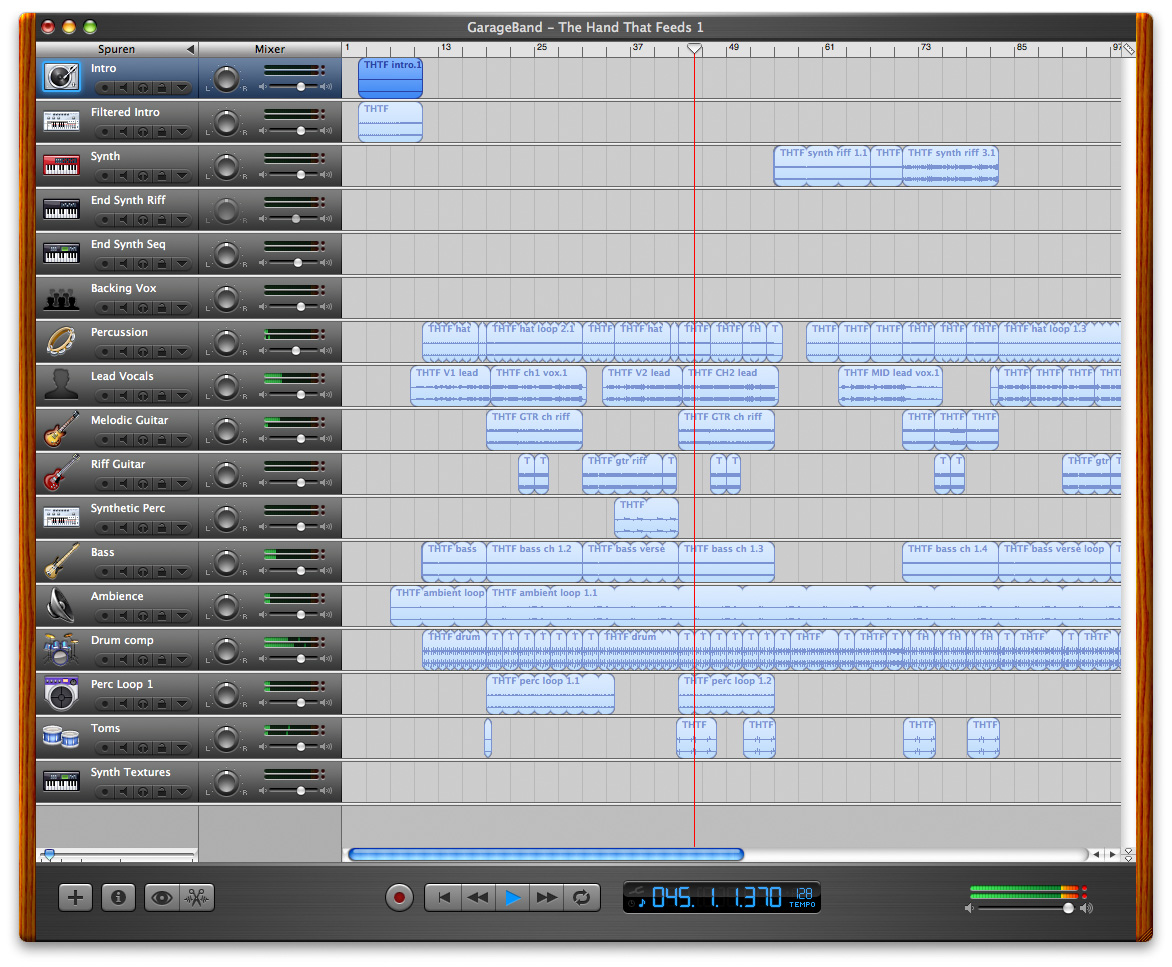This screenshot has height=967, width=1172.
Task: Go to the beginning of the song
Action: [443, 898]
